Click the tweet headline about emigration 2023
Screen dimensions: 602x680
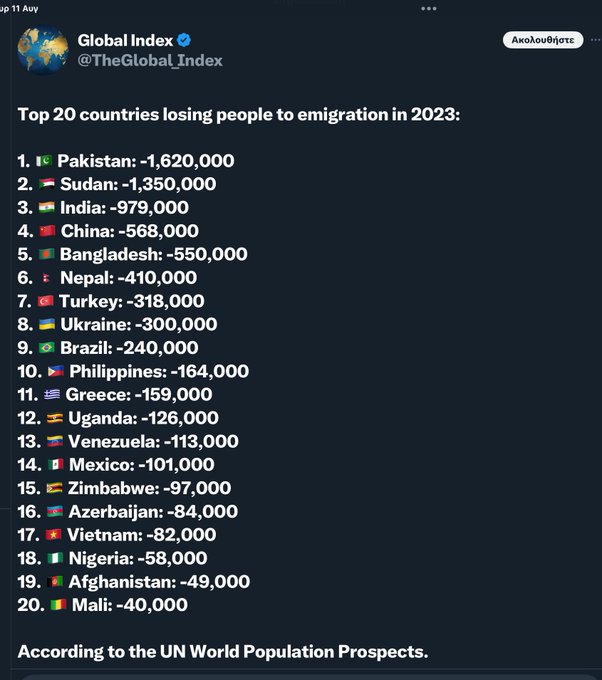pyautogui.click(x=239, y=114)
